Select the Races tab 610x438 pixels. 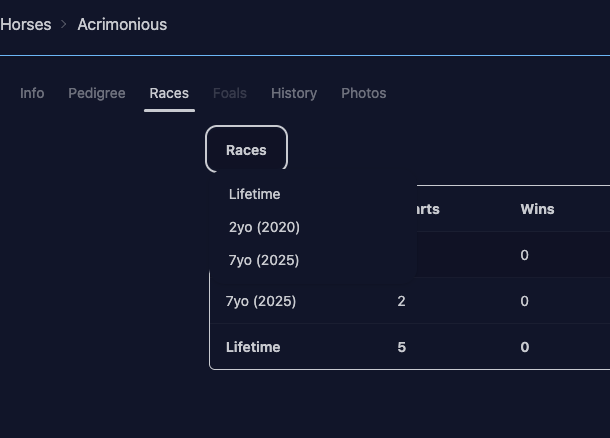click(169, 93)
